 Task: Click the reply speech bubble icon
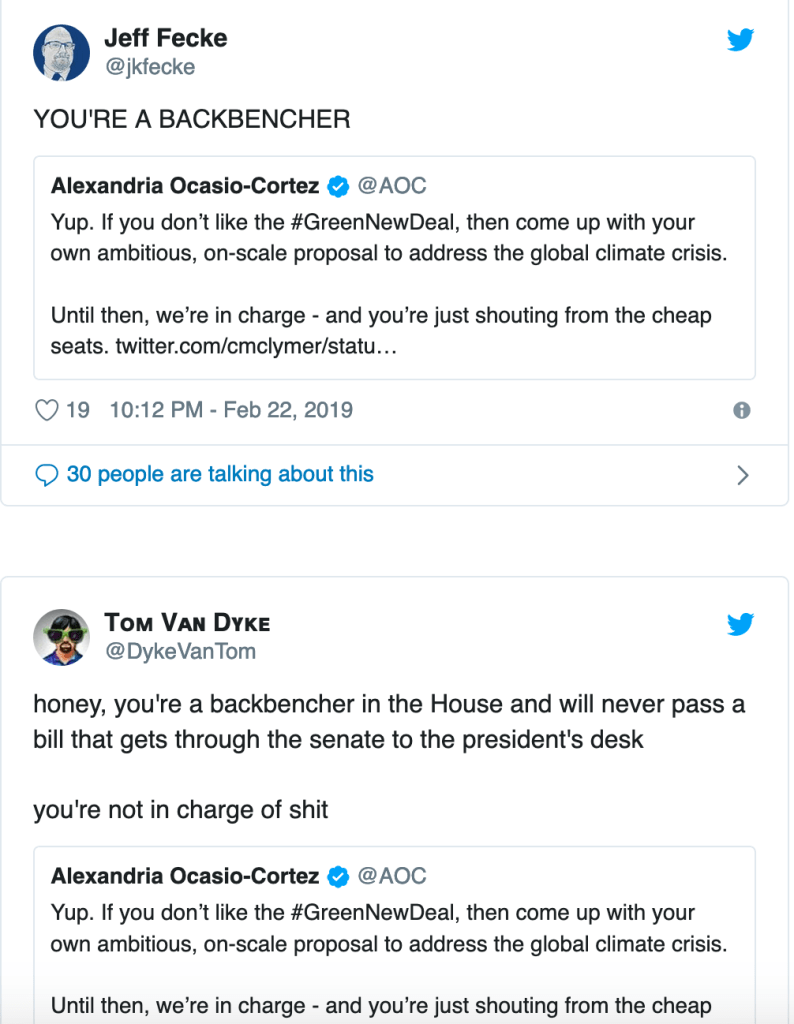[46, 475]
